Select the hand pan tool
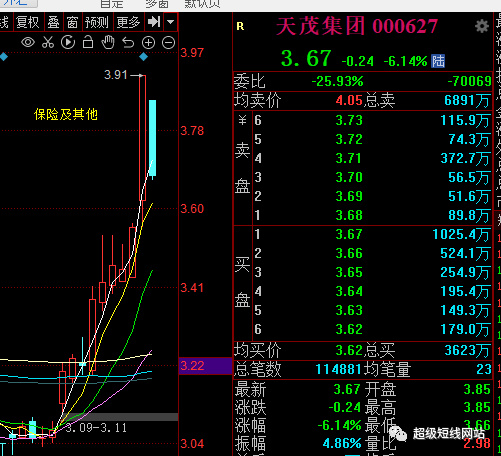 point(108,42)
